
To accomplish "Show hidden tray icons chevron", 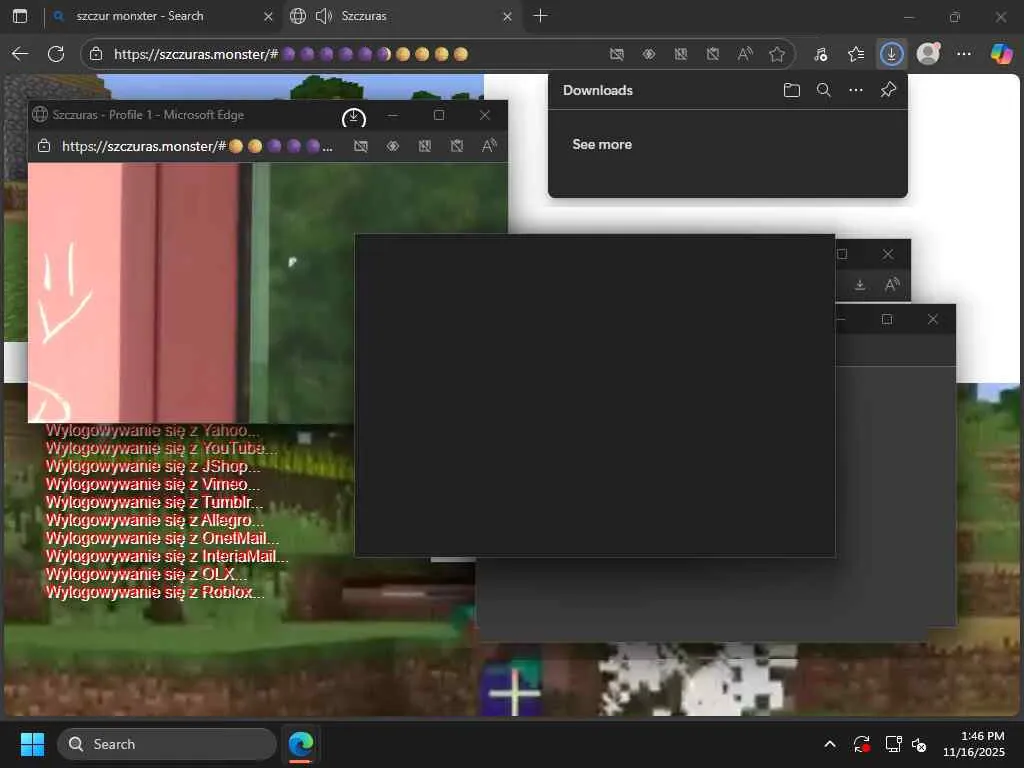I will point(829,744).
